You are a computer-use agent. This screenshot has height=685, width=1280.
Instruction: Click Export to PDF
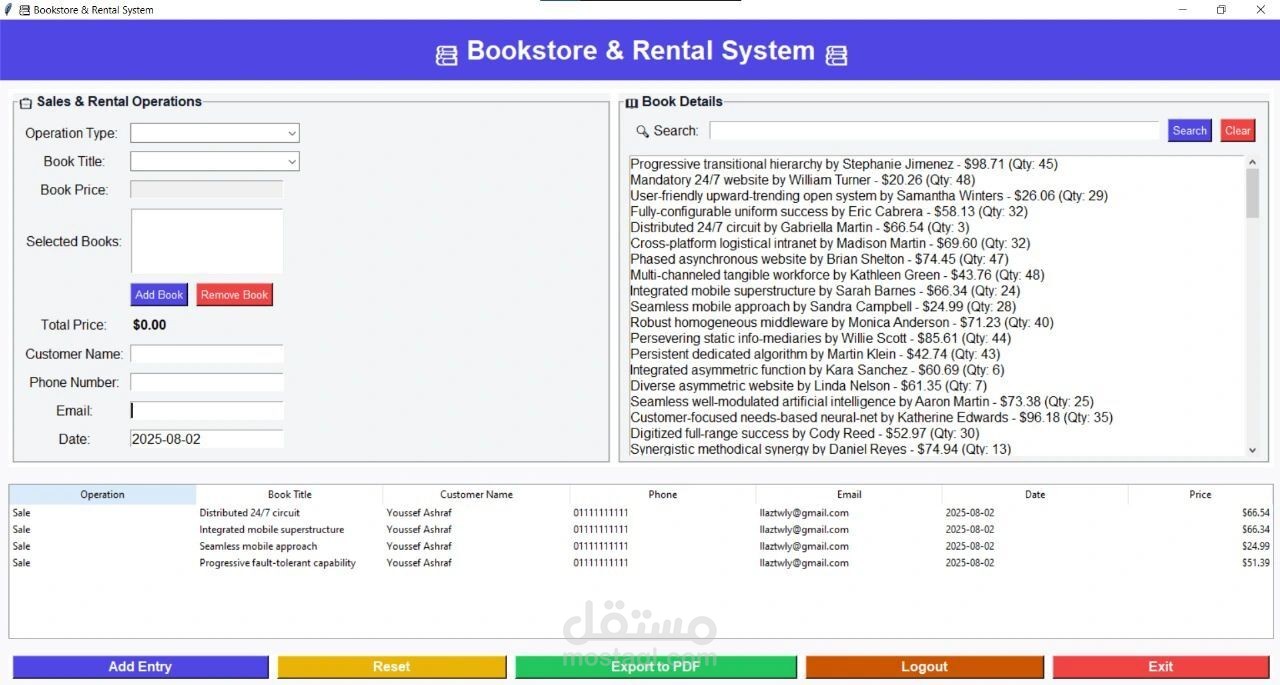pos(655,666)
